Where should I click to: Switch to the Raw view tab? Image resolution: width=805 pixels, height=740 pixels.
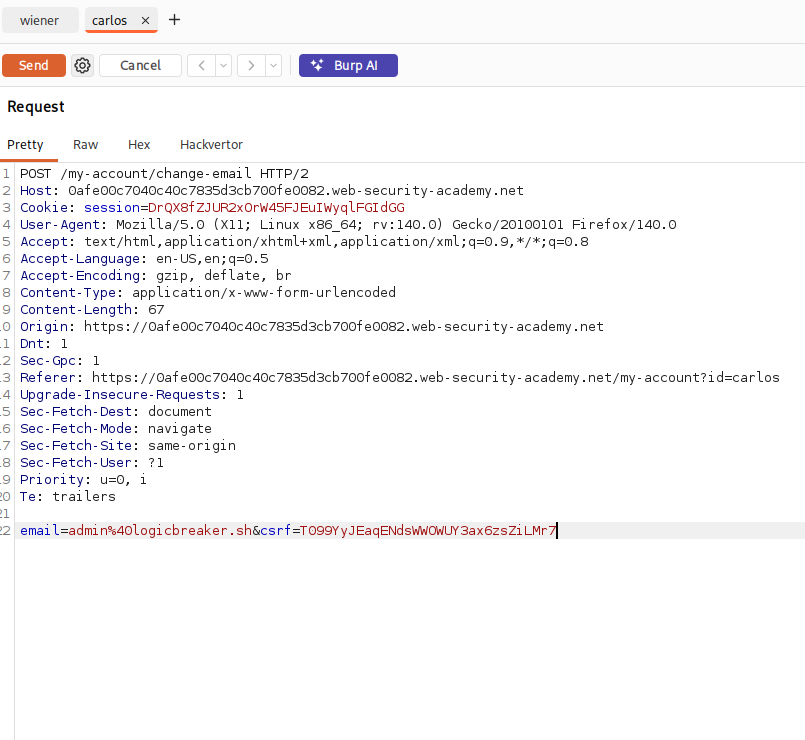(x=85, y=145)
